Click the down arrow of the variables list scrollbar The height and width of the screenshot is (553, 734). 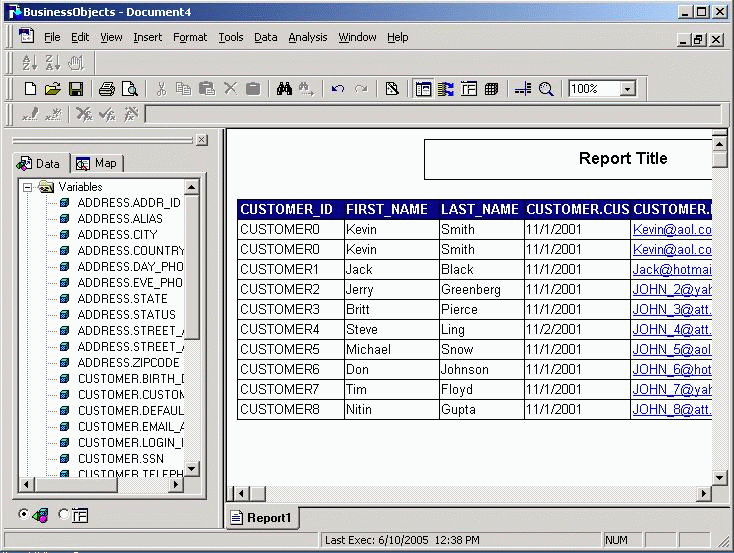click(191, 469)
